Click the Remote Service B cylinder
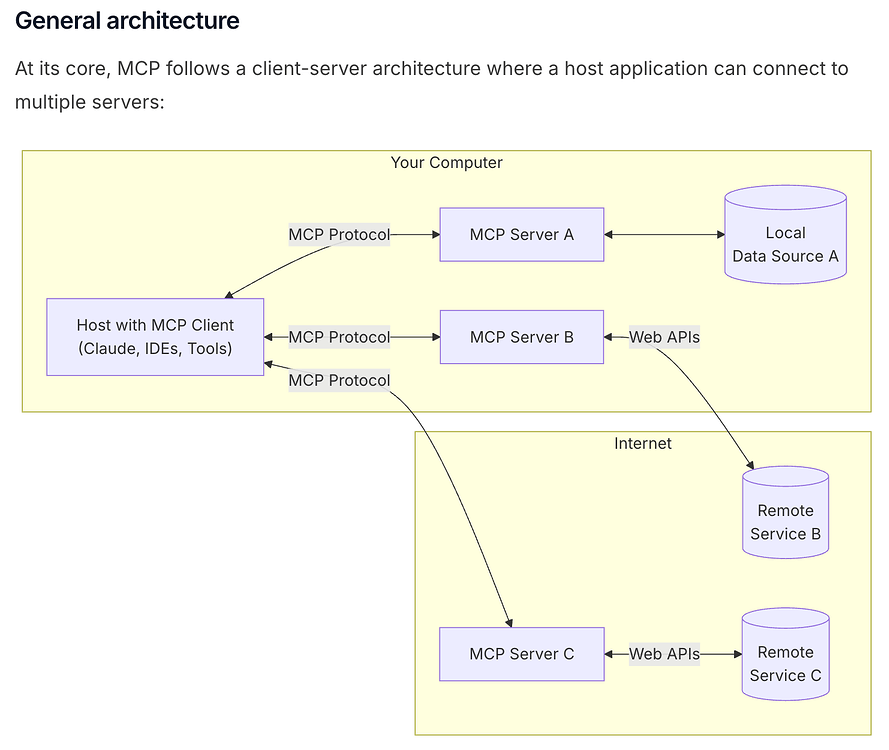The image size is (889, 750). tap(785, 512)
